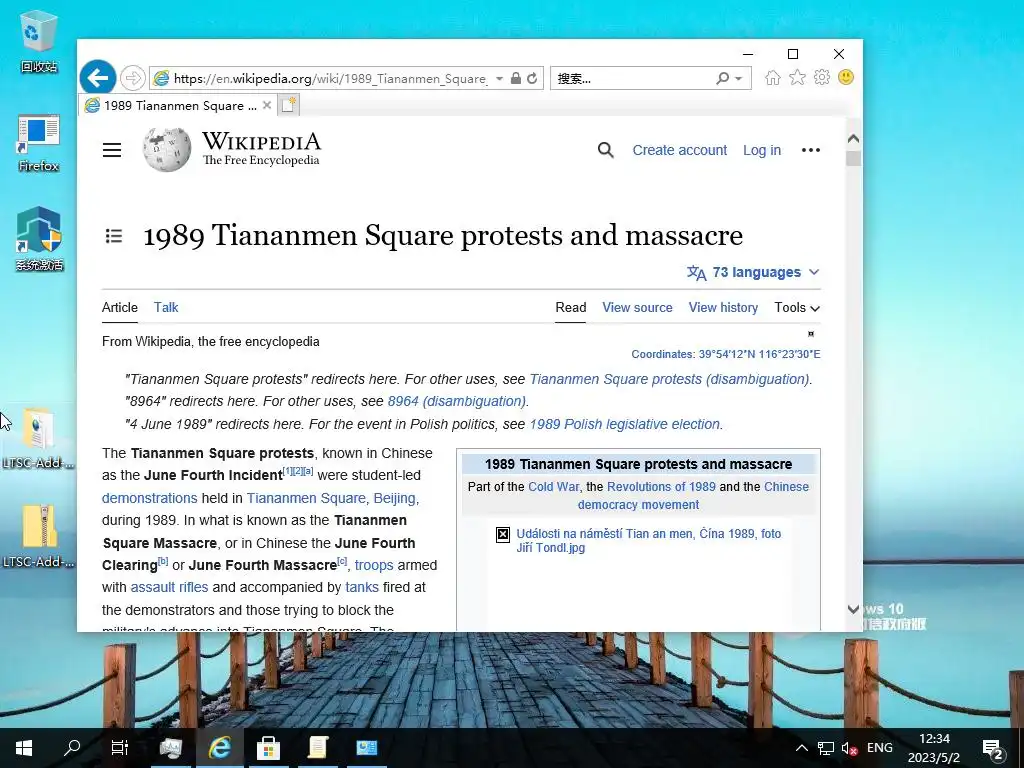Image resolution: width=1024 pixels, height=768 pixels.
Task: Toggle the table of contents list icon
Action: click(114, 236)
